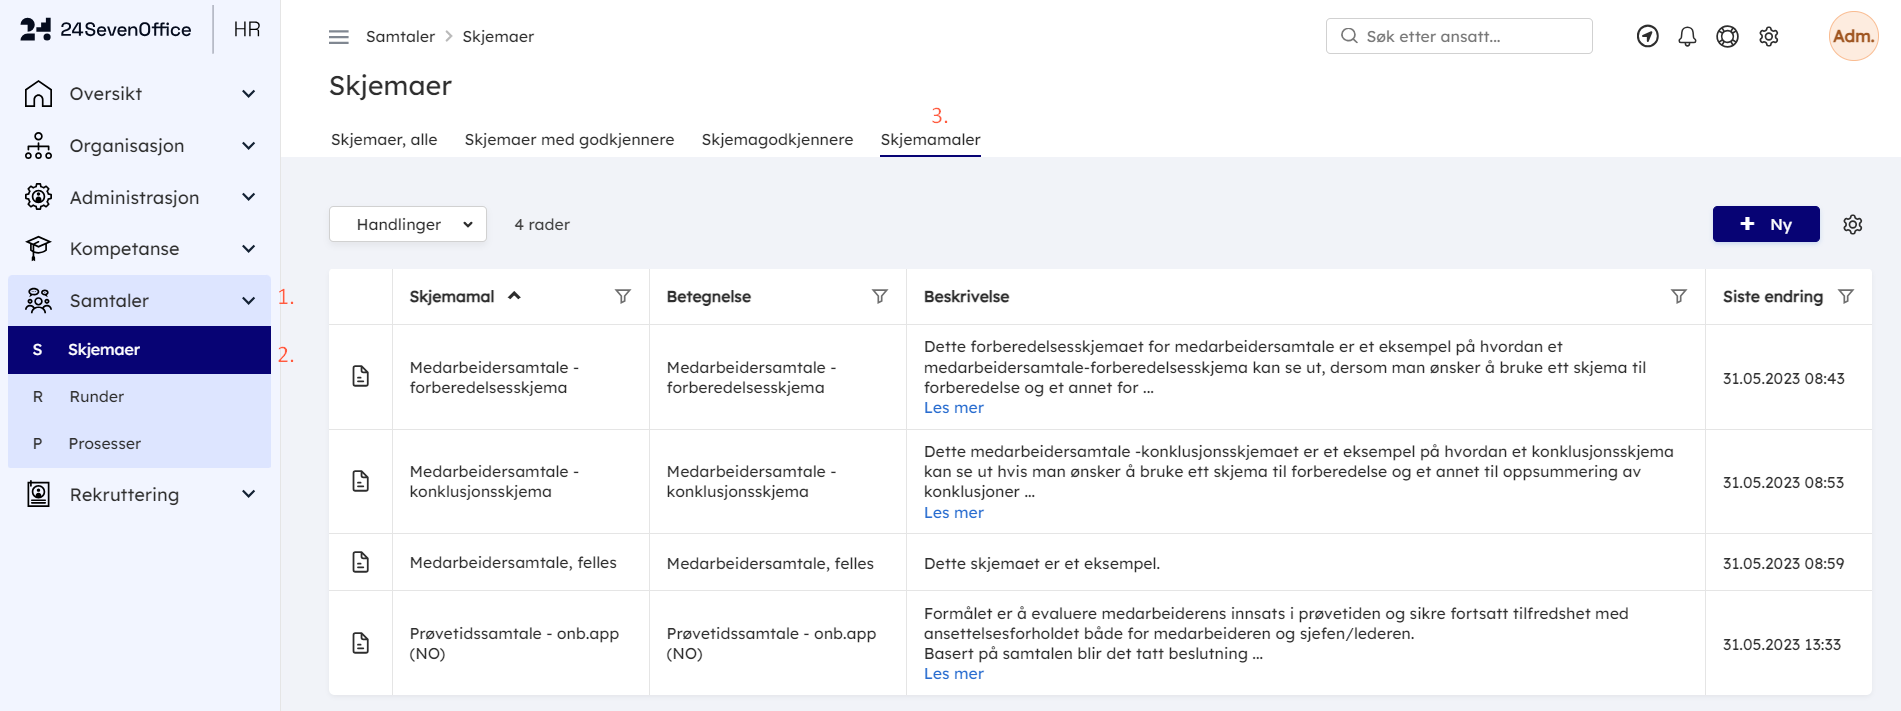Screen dimensions: 1901x711
Task: Go to Samtaler in the breadcrumb
Action: click(400, 37)
